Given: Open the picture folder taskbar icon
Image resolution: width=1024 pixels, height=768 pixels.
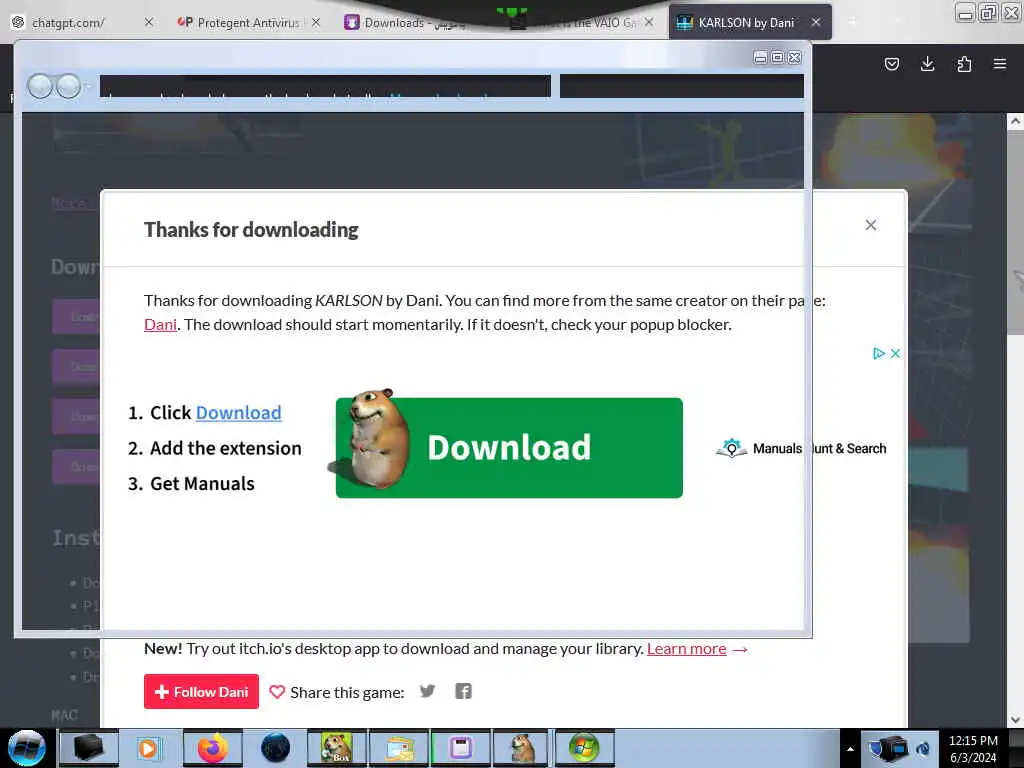Looking at the screenshot, I should 399,748.
